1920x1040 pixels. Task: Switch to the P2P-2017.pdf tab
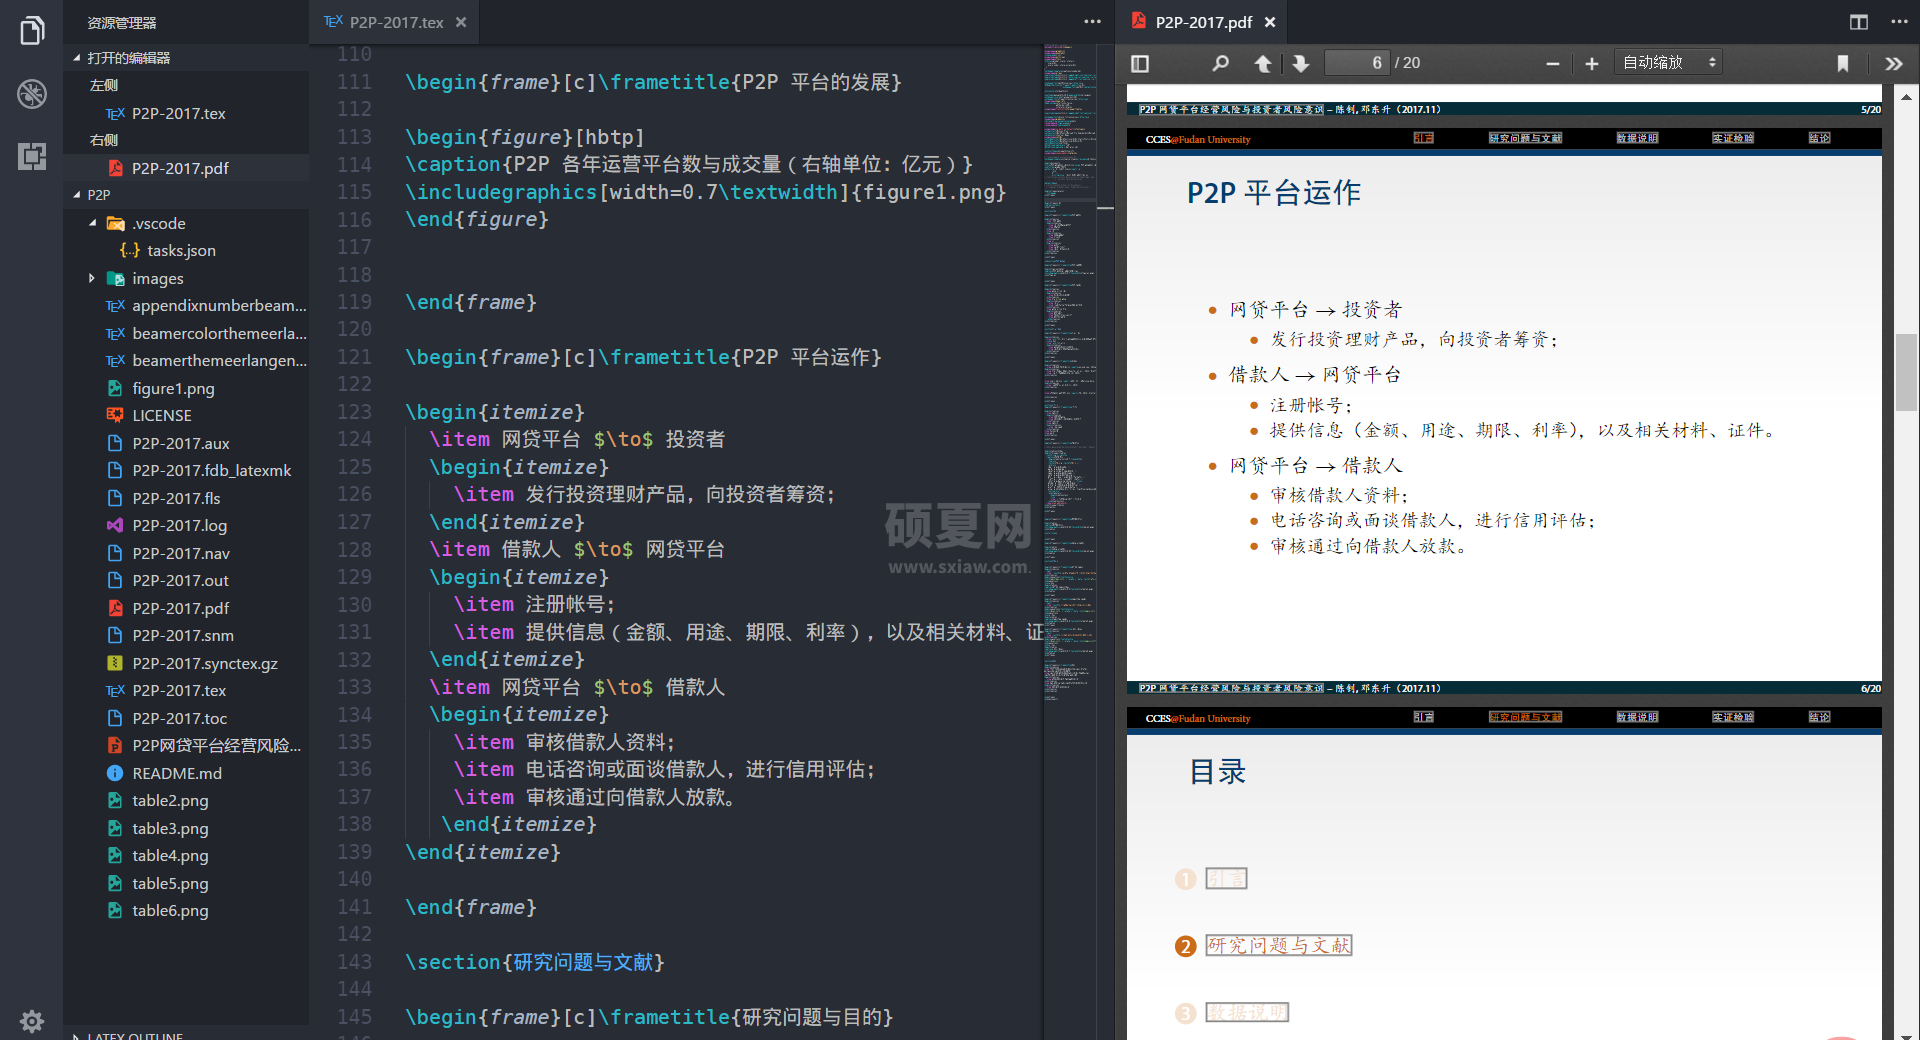[1203, 22]
